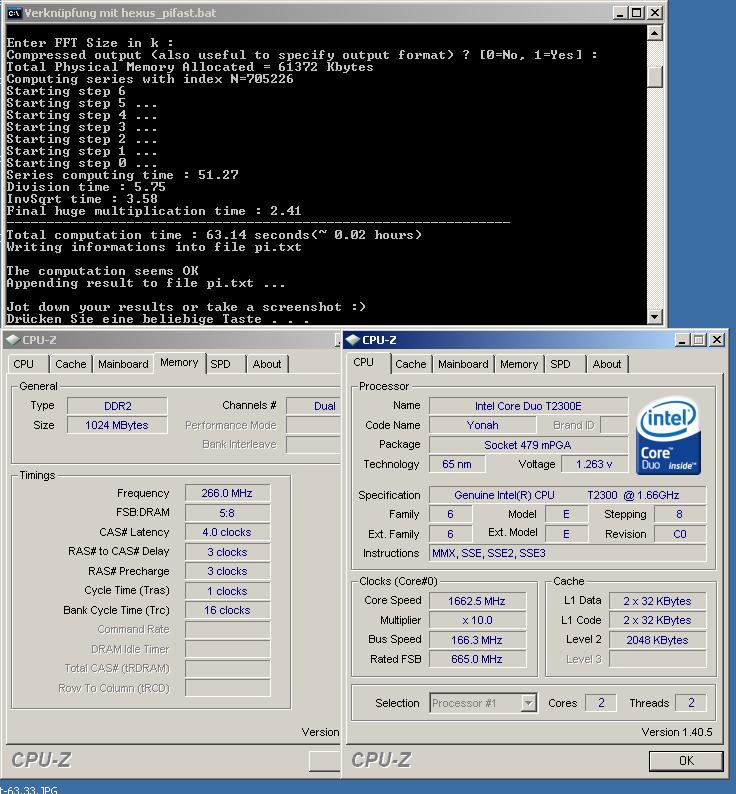Click the Cores value field
Viewport: 736px width, 794px height.
601,703
